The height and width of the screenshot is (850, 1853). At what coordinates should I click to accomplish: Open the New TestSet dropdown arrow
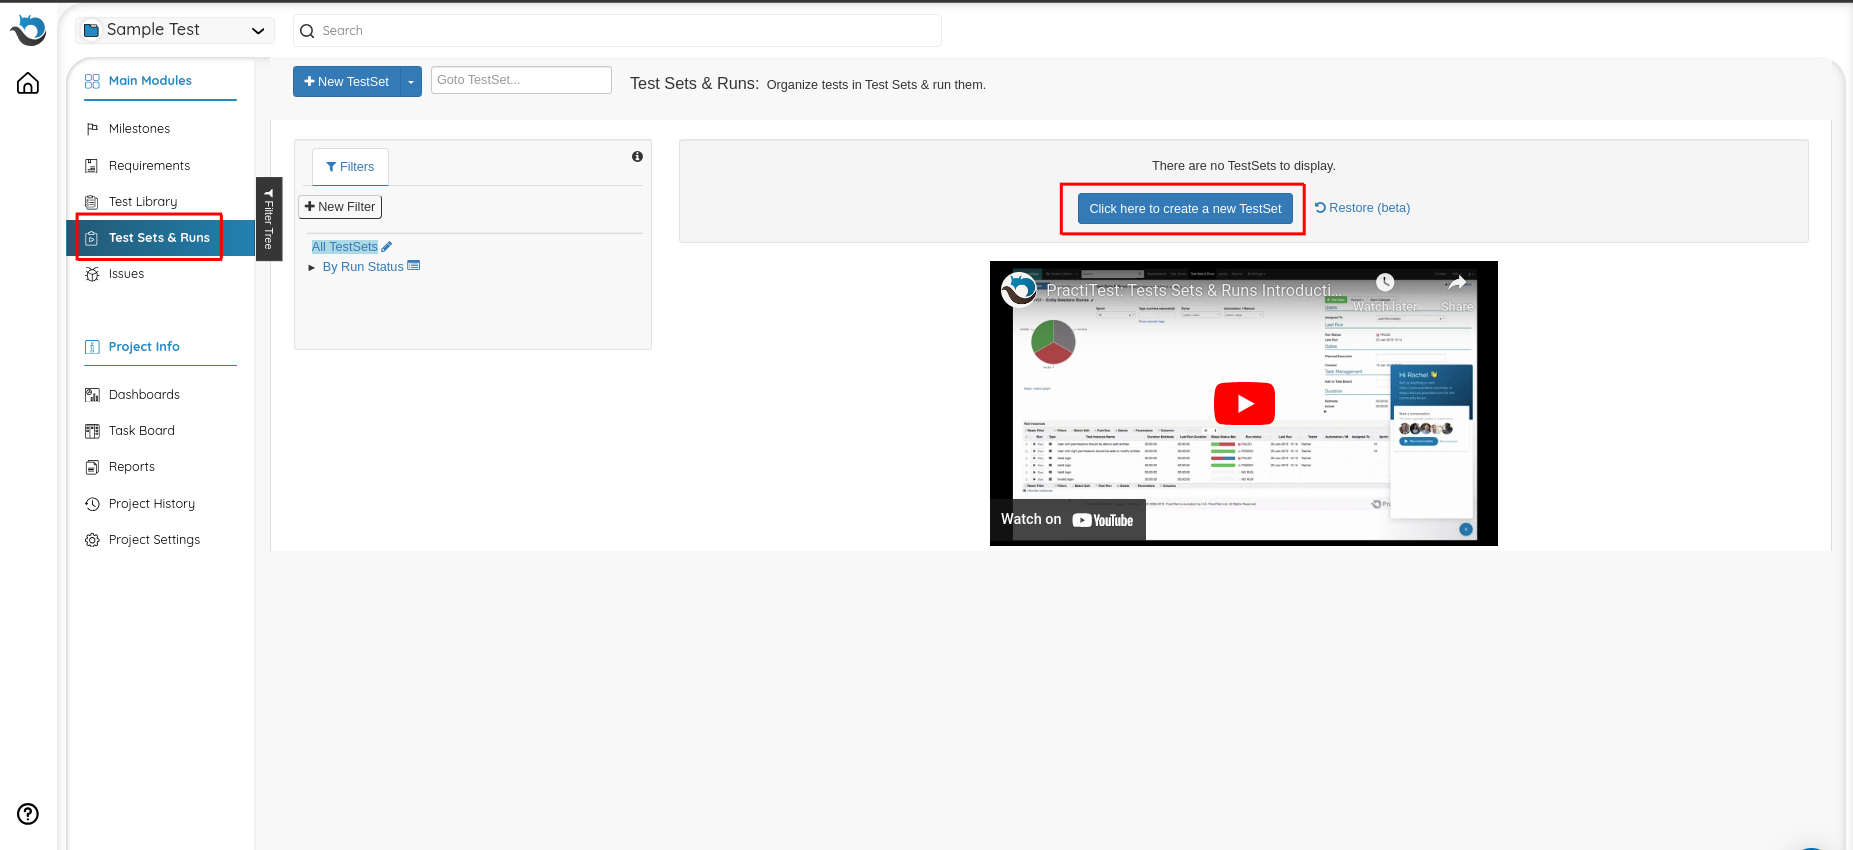(x=411, y=82)
